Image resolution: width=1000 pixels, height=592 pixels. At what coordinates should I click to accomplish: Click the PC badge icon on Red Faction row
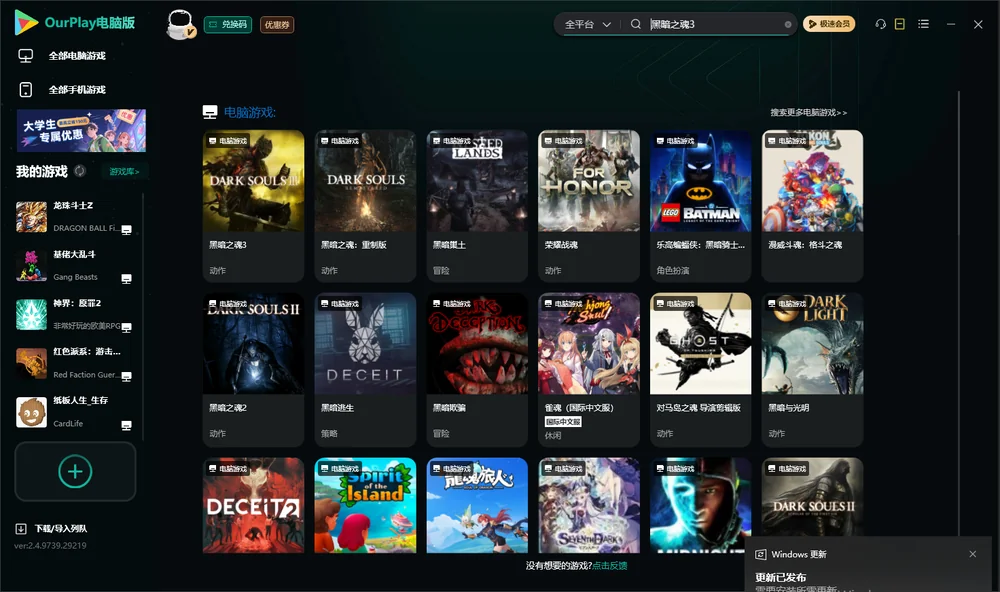(126, 376)
